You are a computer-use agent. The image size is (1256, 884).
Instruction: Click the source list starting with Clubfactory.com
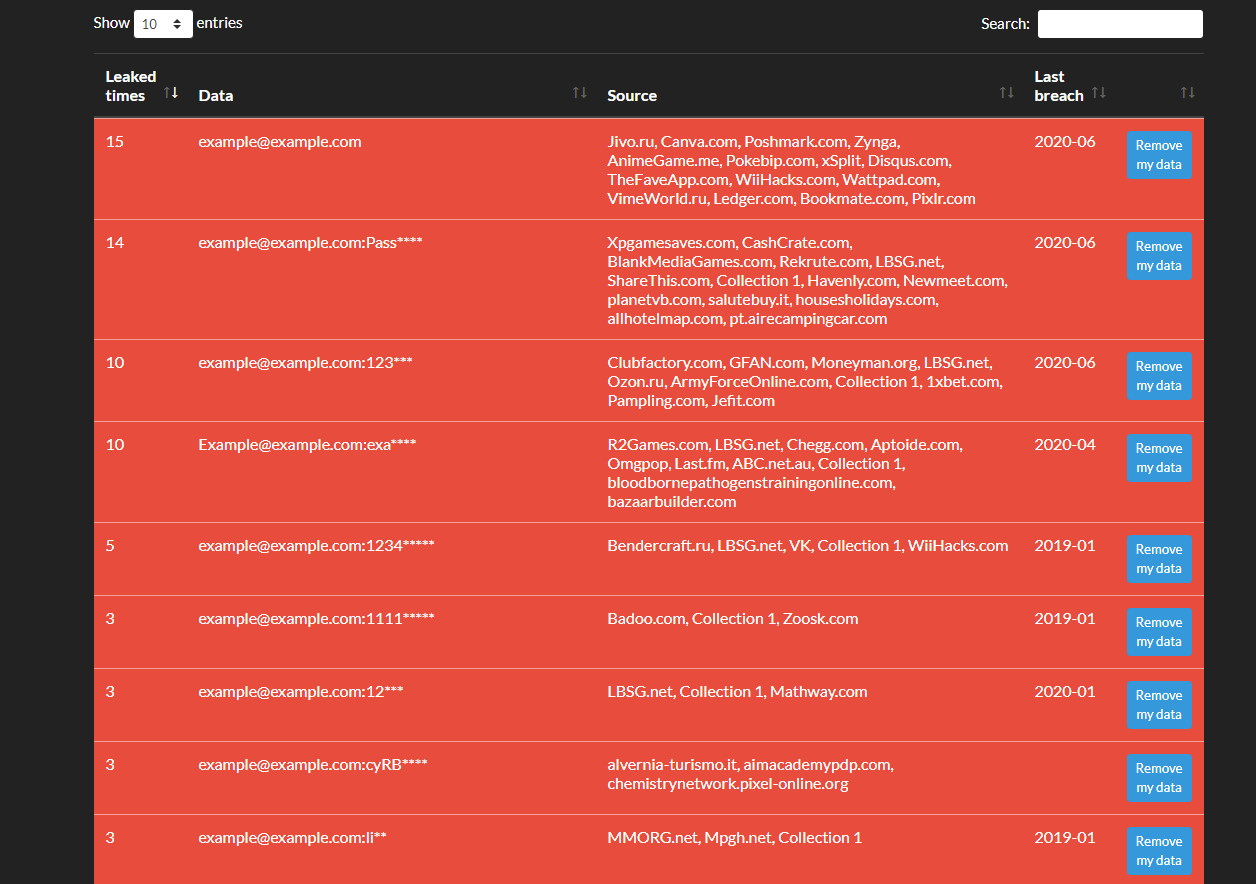click(805, 381)
